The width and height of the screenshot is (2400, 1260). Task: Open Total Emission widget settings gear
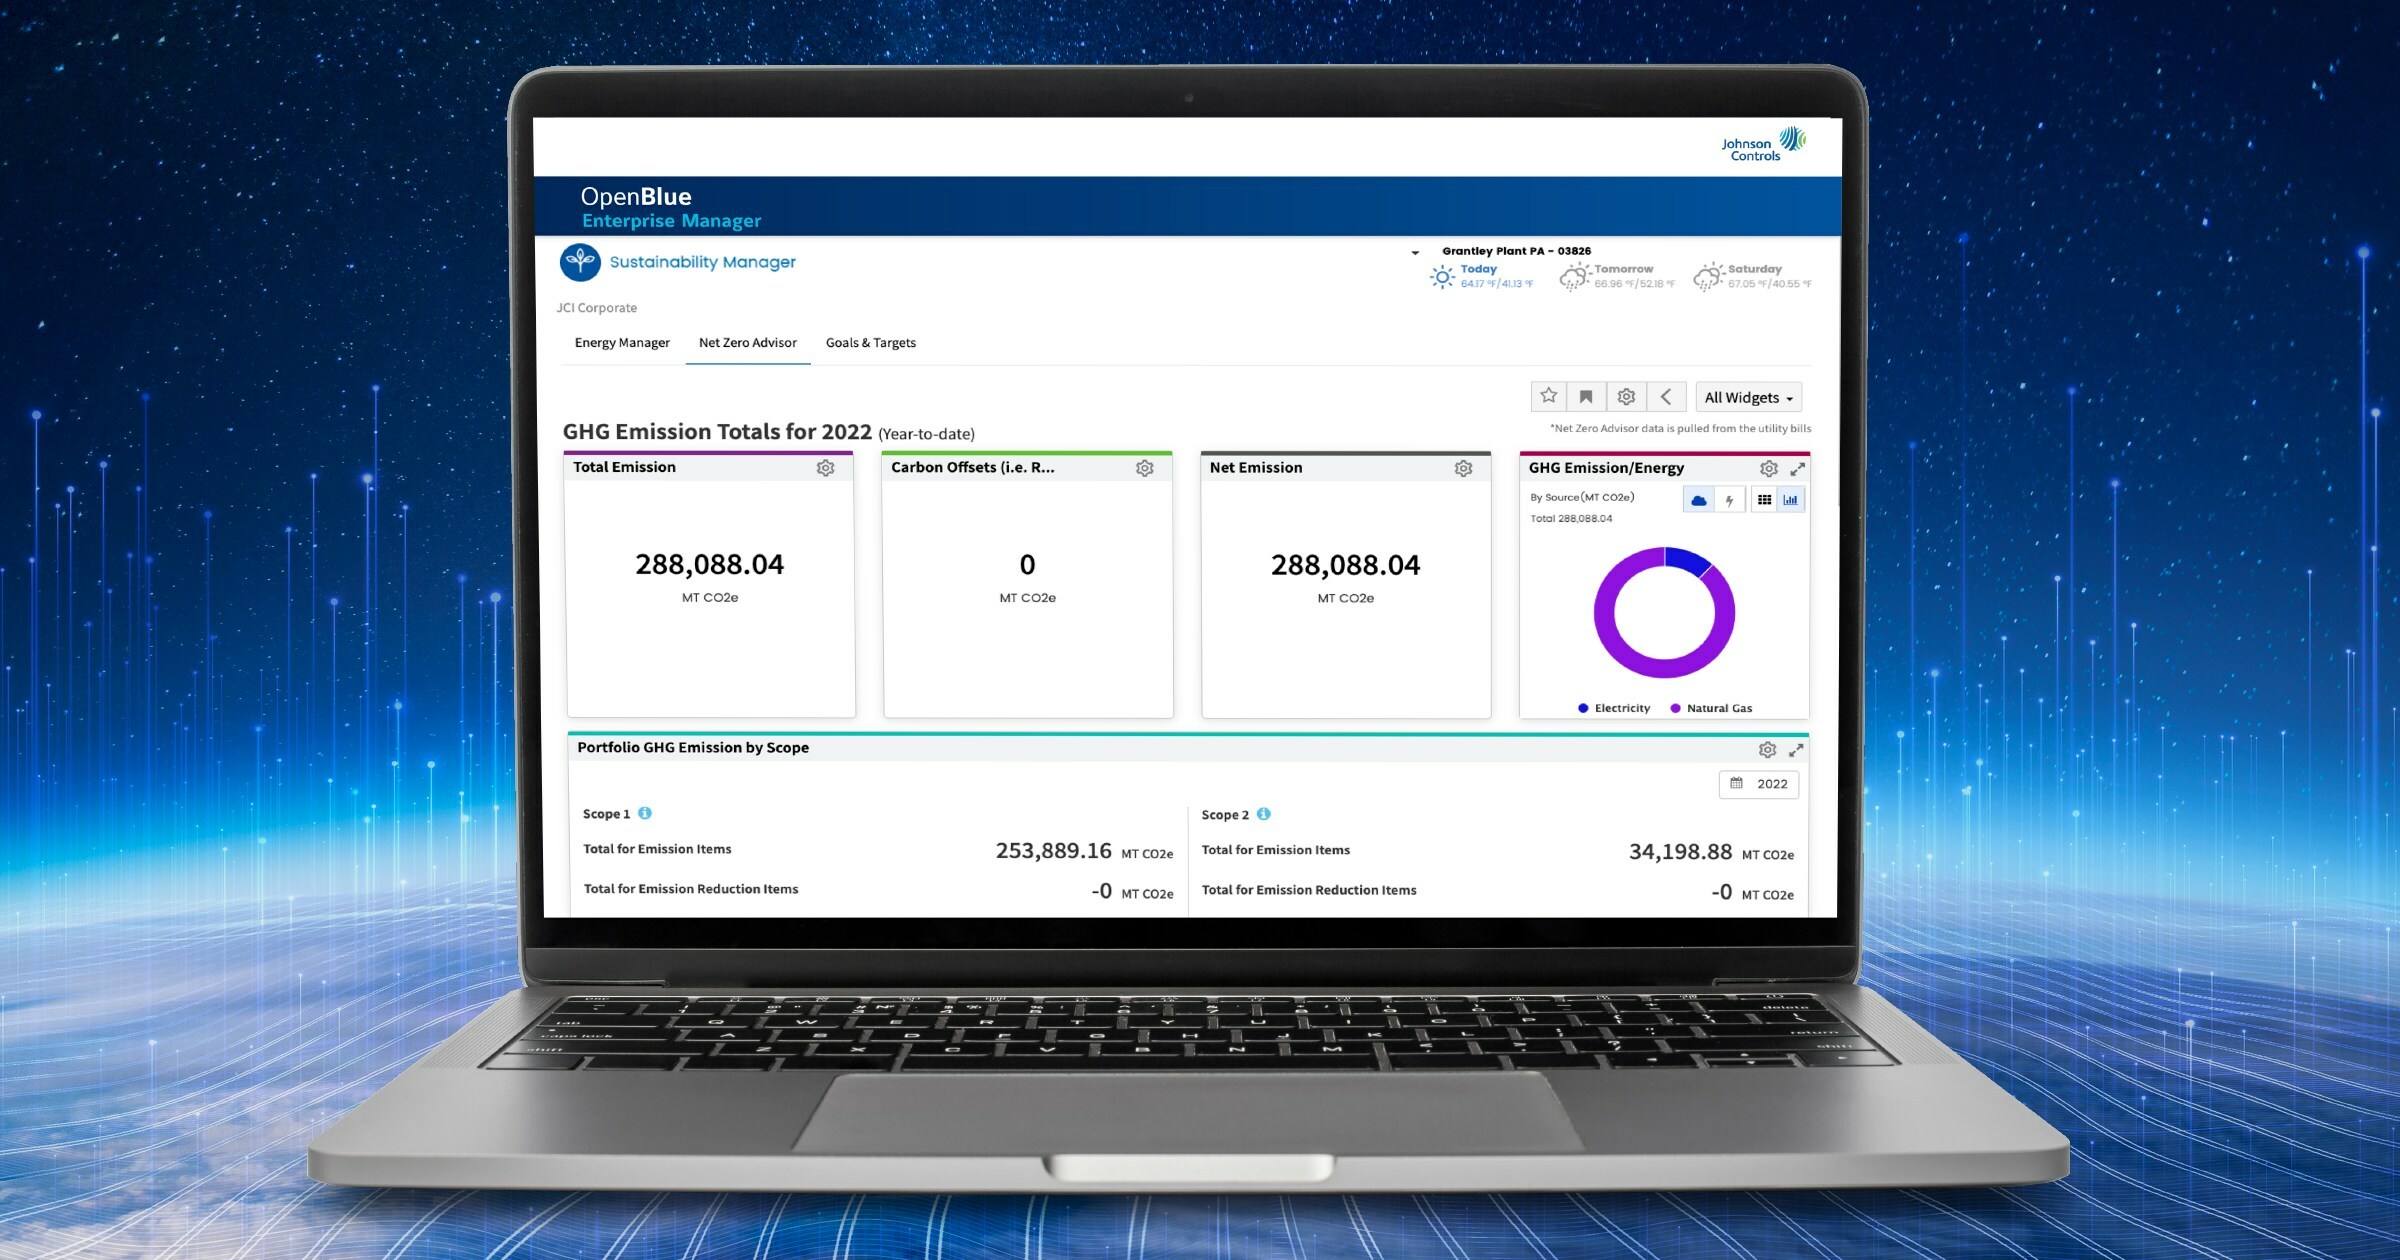(x=825, y=468)
